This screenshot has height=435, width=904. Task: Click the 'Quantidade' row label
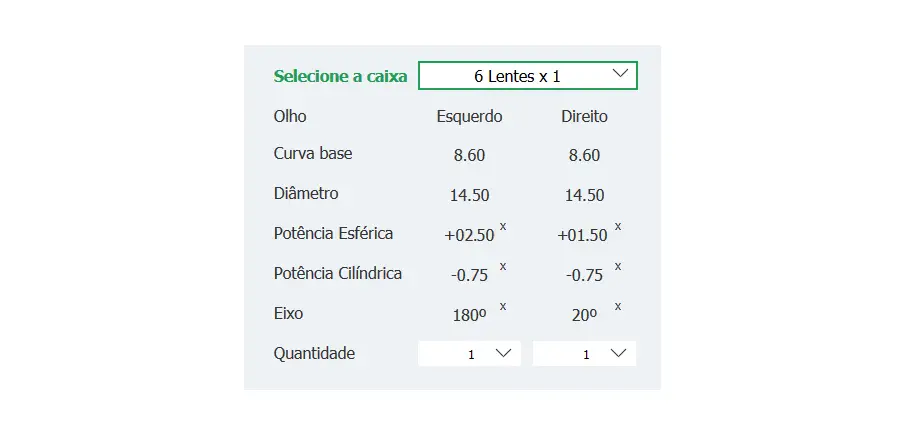(314, 353)
